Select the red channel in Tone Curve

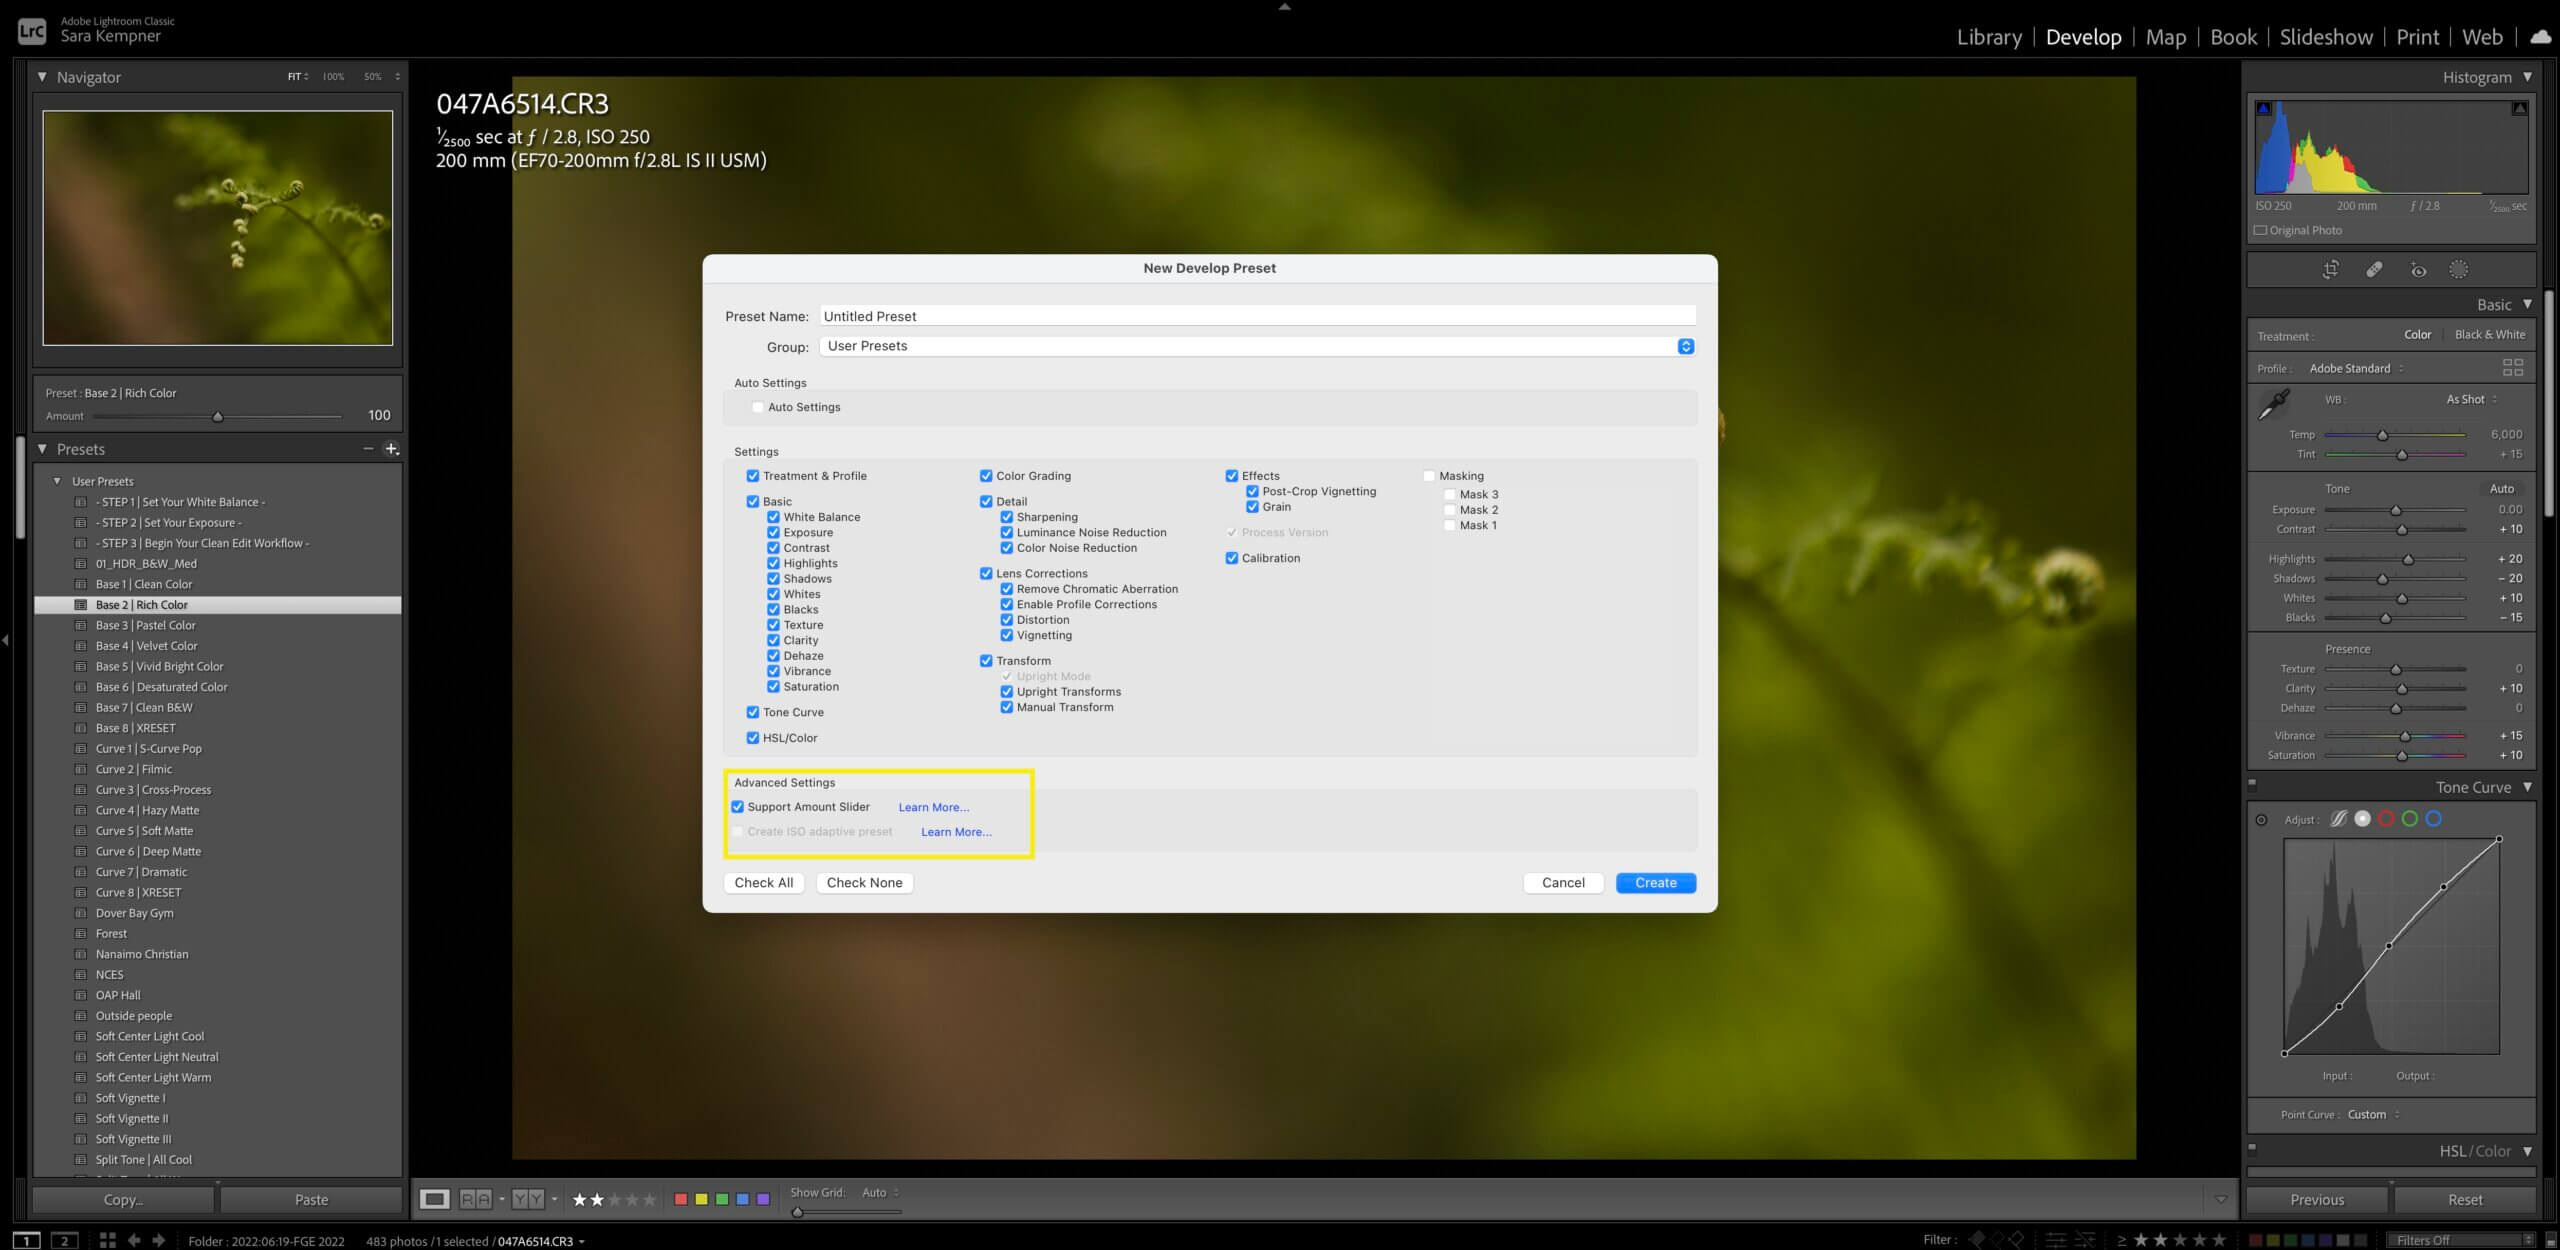(2386, 819)
